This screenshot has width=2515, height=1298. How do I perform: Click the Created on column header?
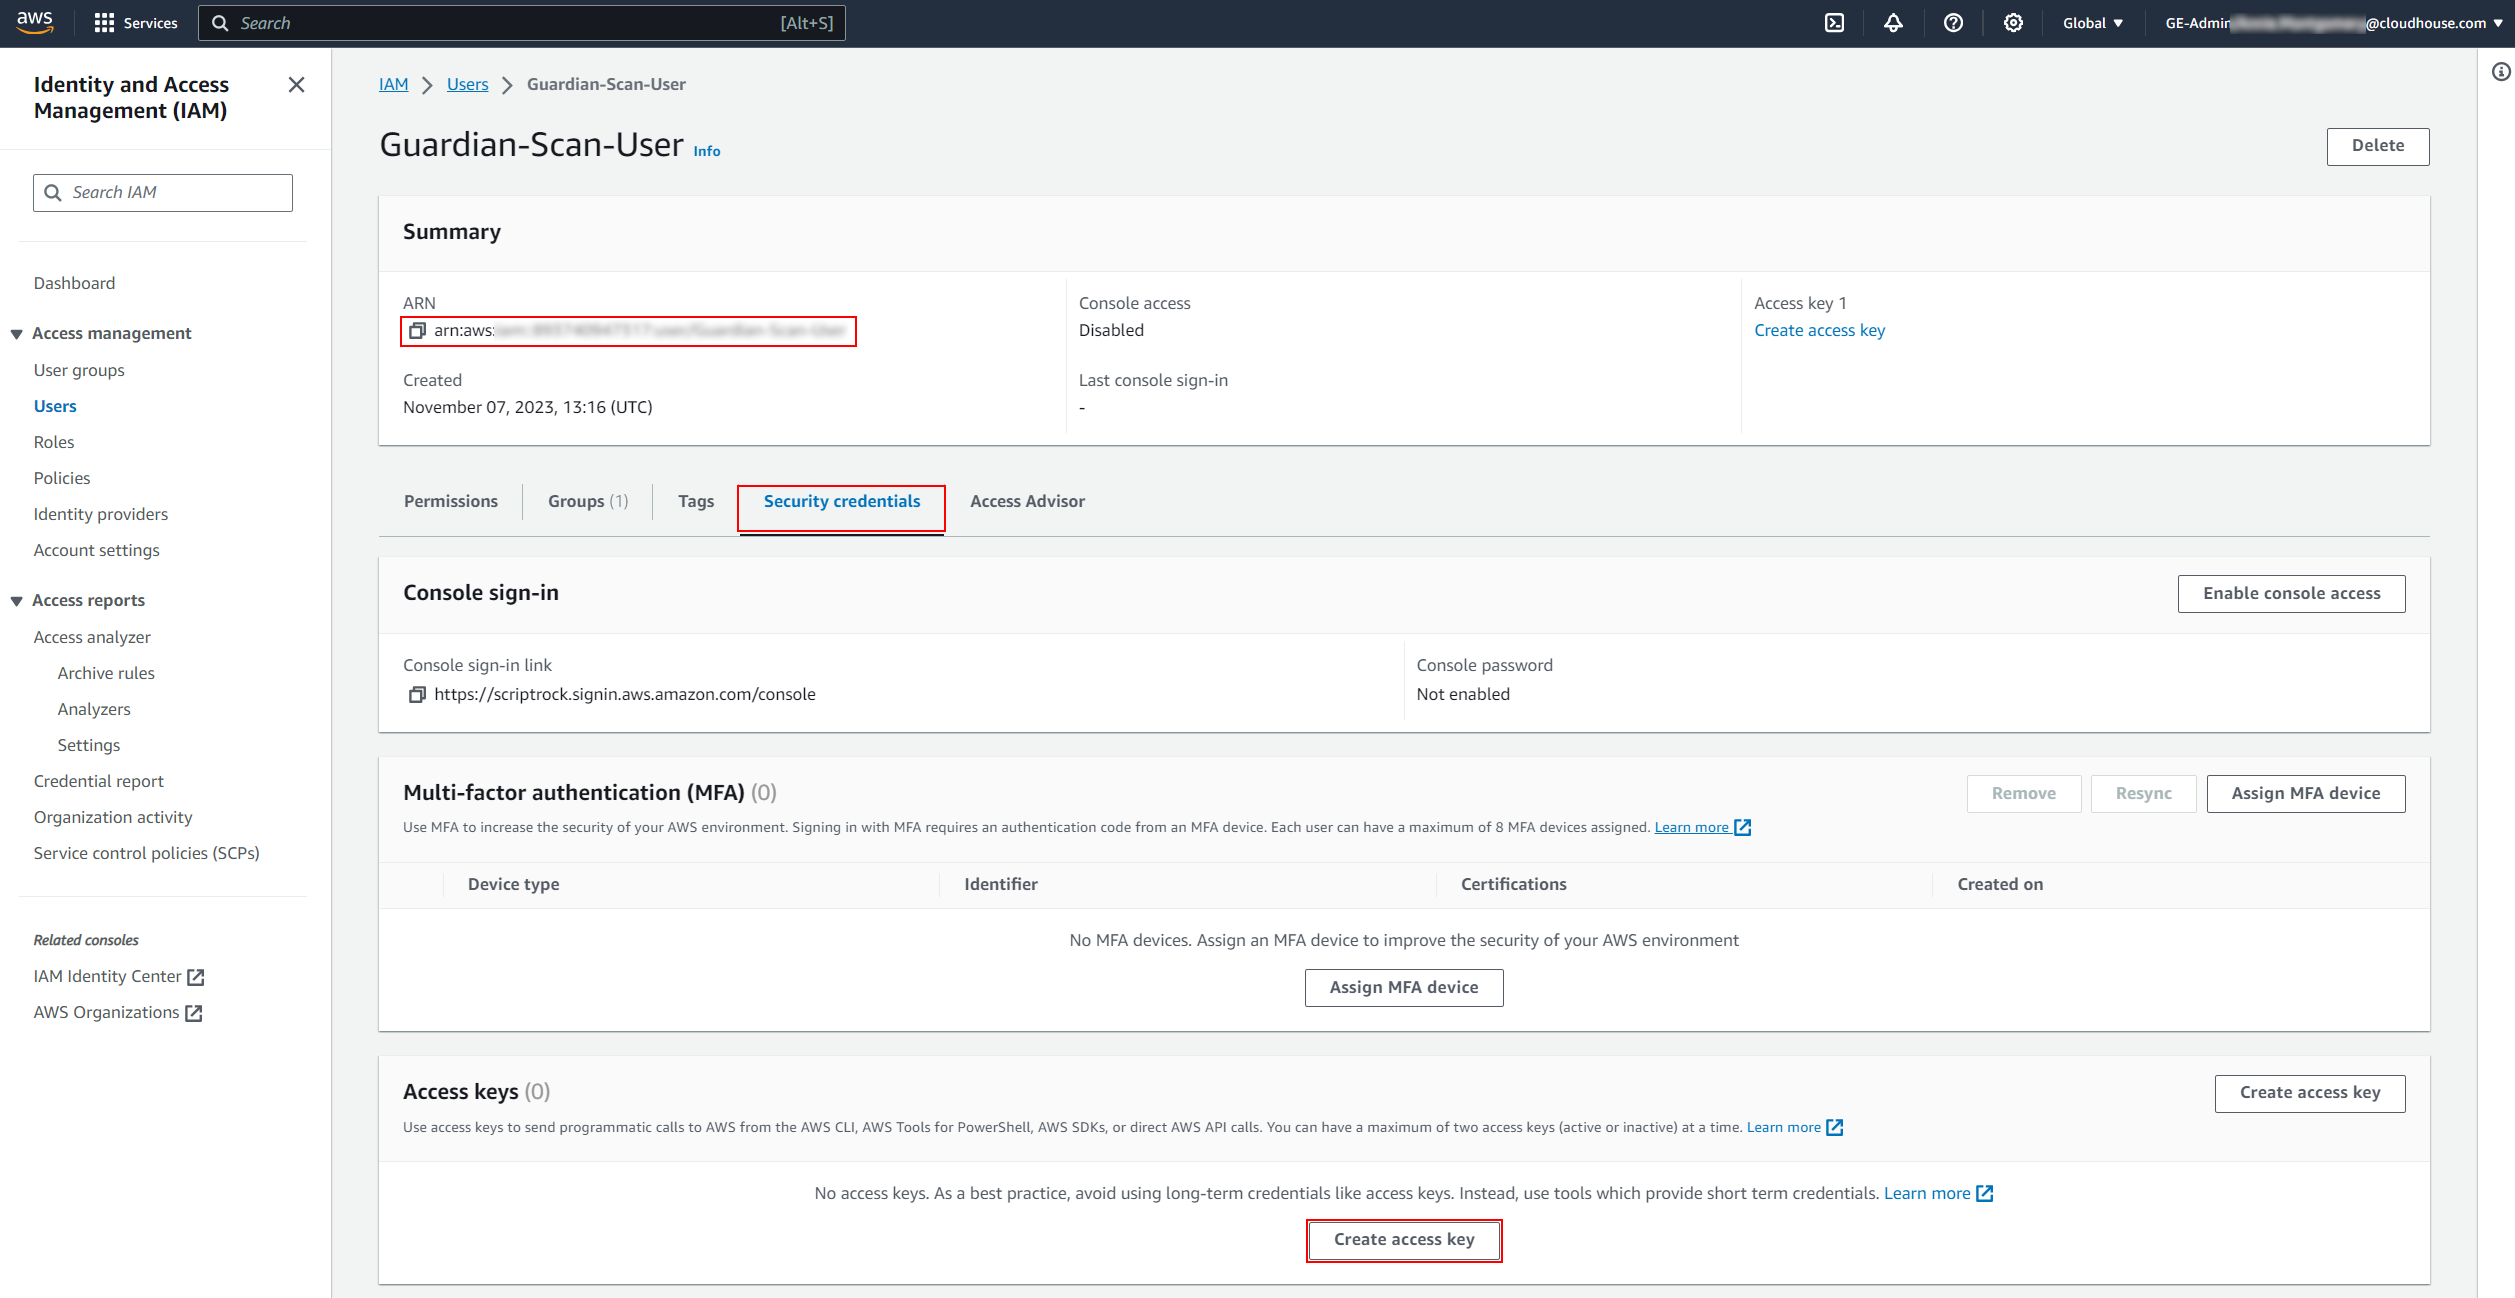(x=1999, y=884)
